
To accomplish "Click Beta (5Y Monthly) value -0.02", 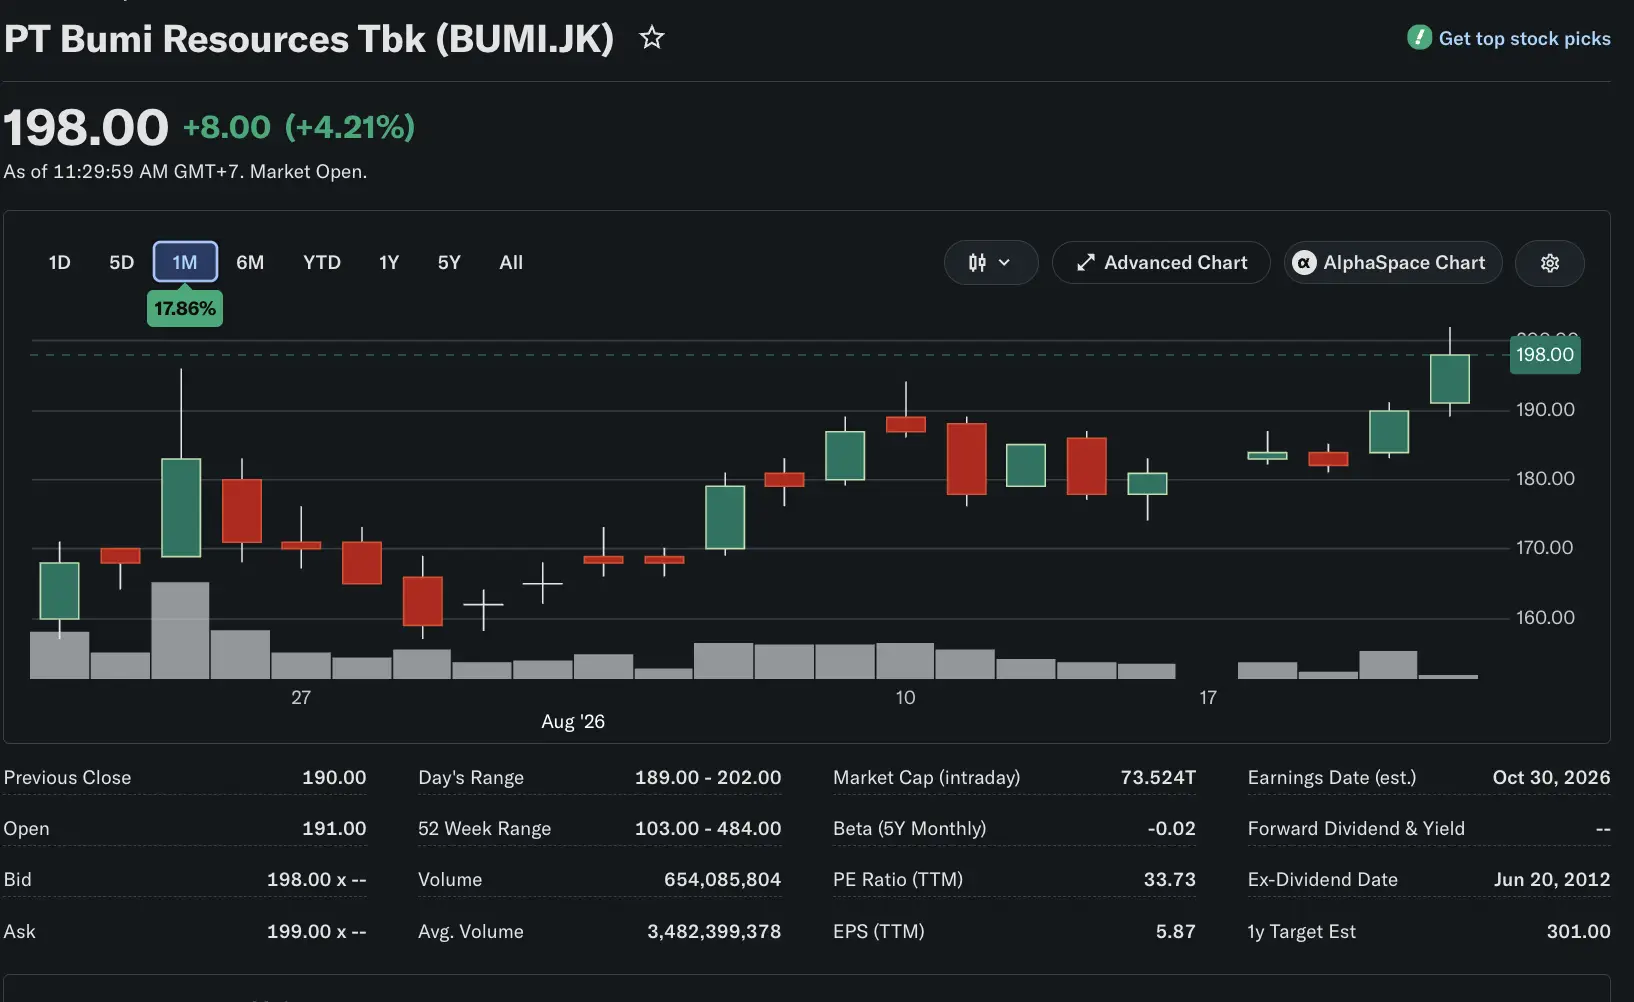I will click(1171, 828).
